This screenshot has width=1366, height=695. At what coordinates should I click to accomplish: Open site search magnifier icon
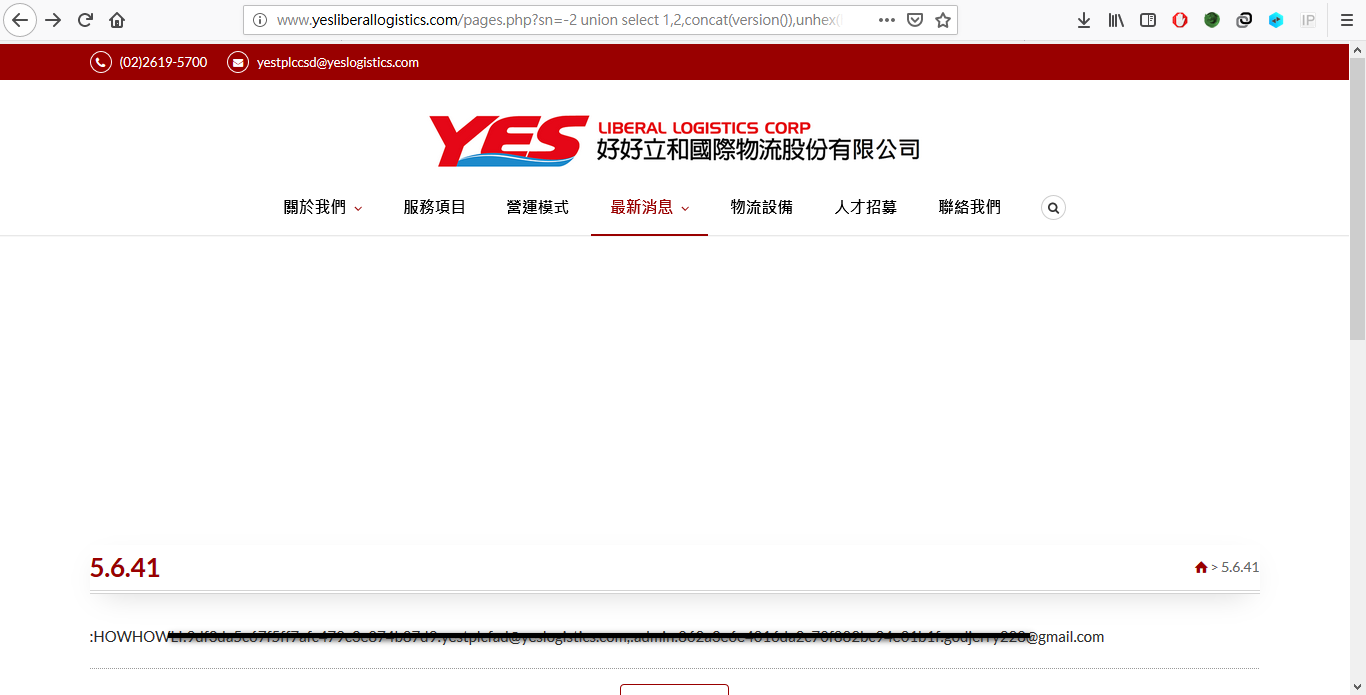point(1053,207)
